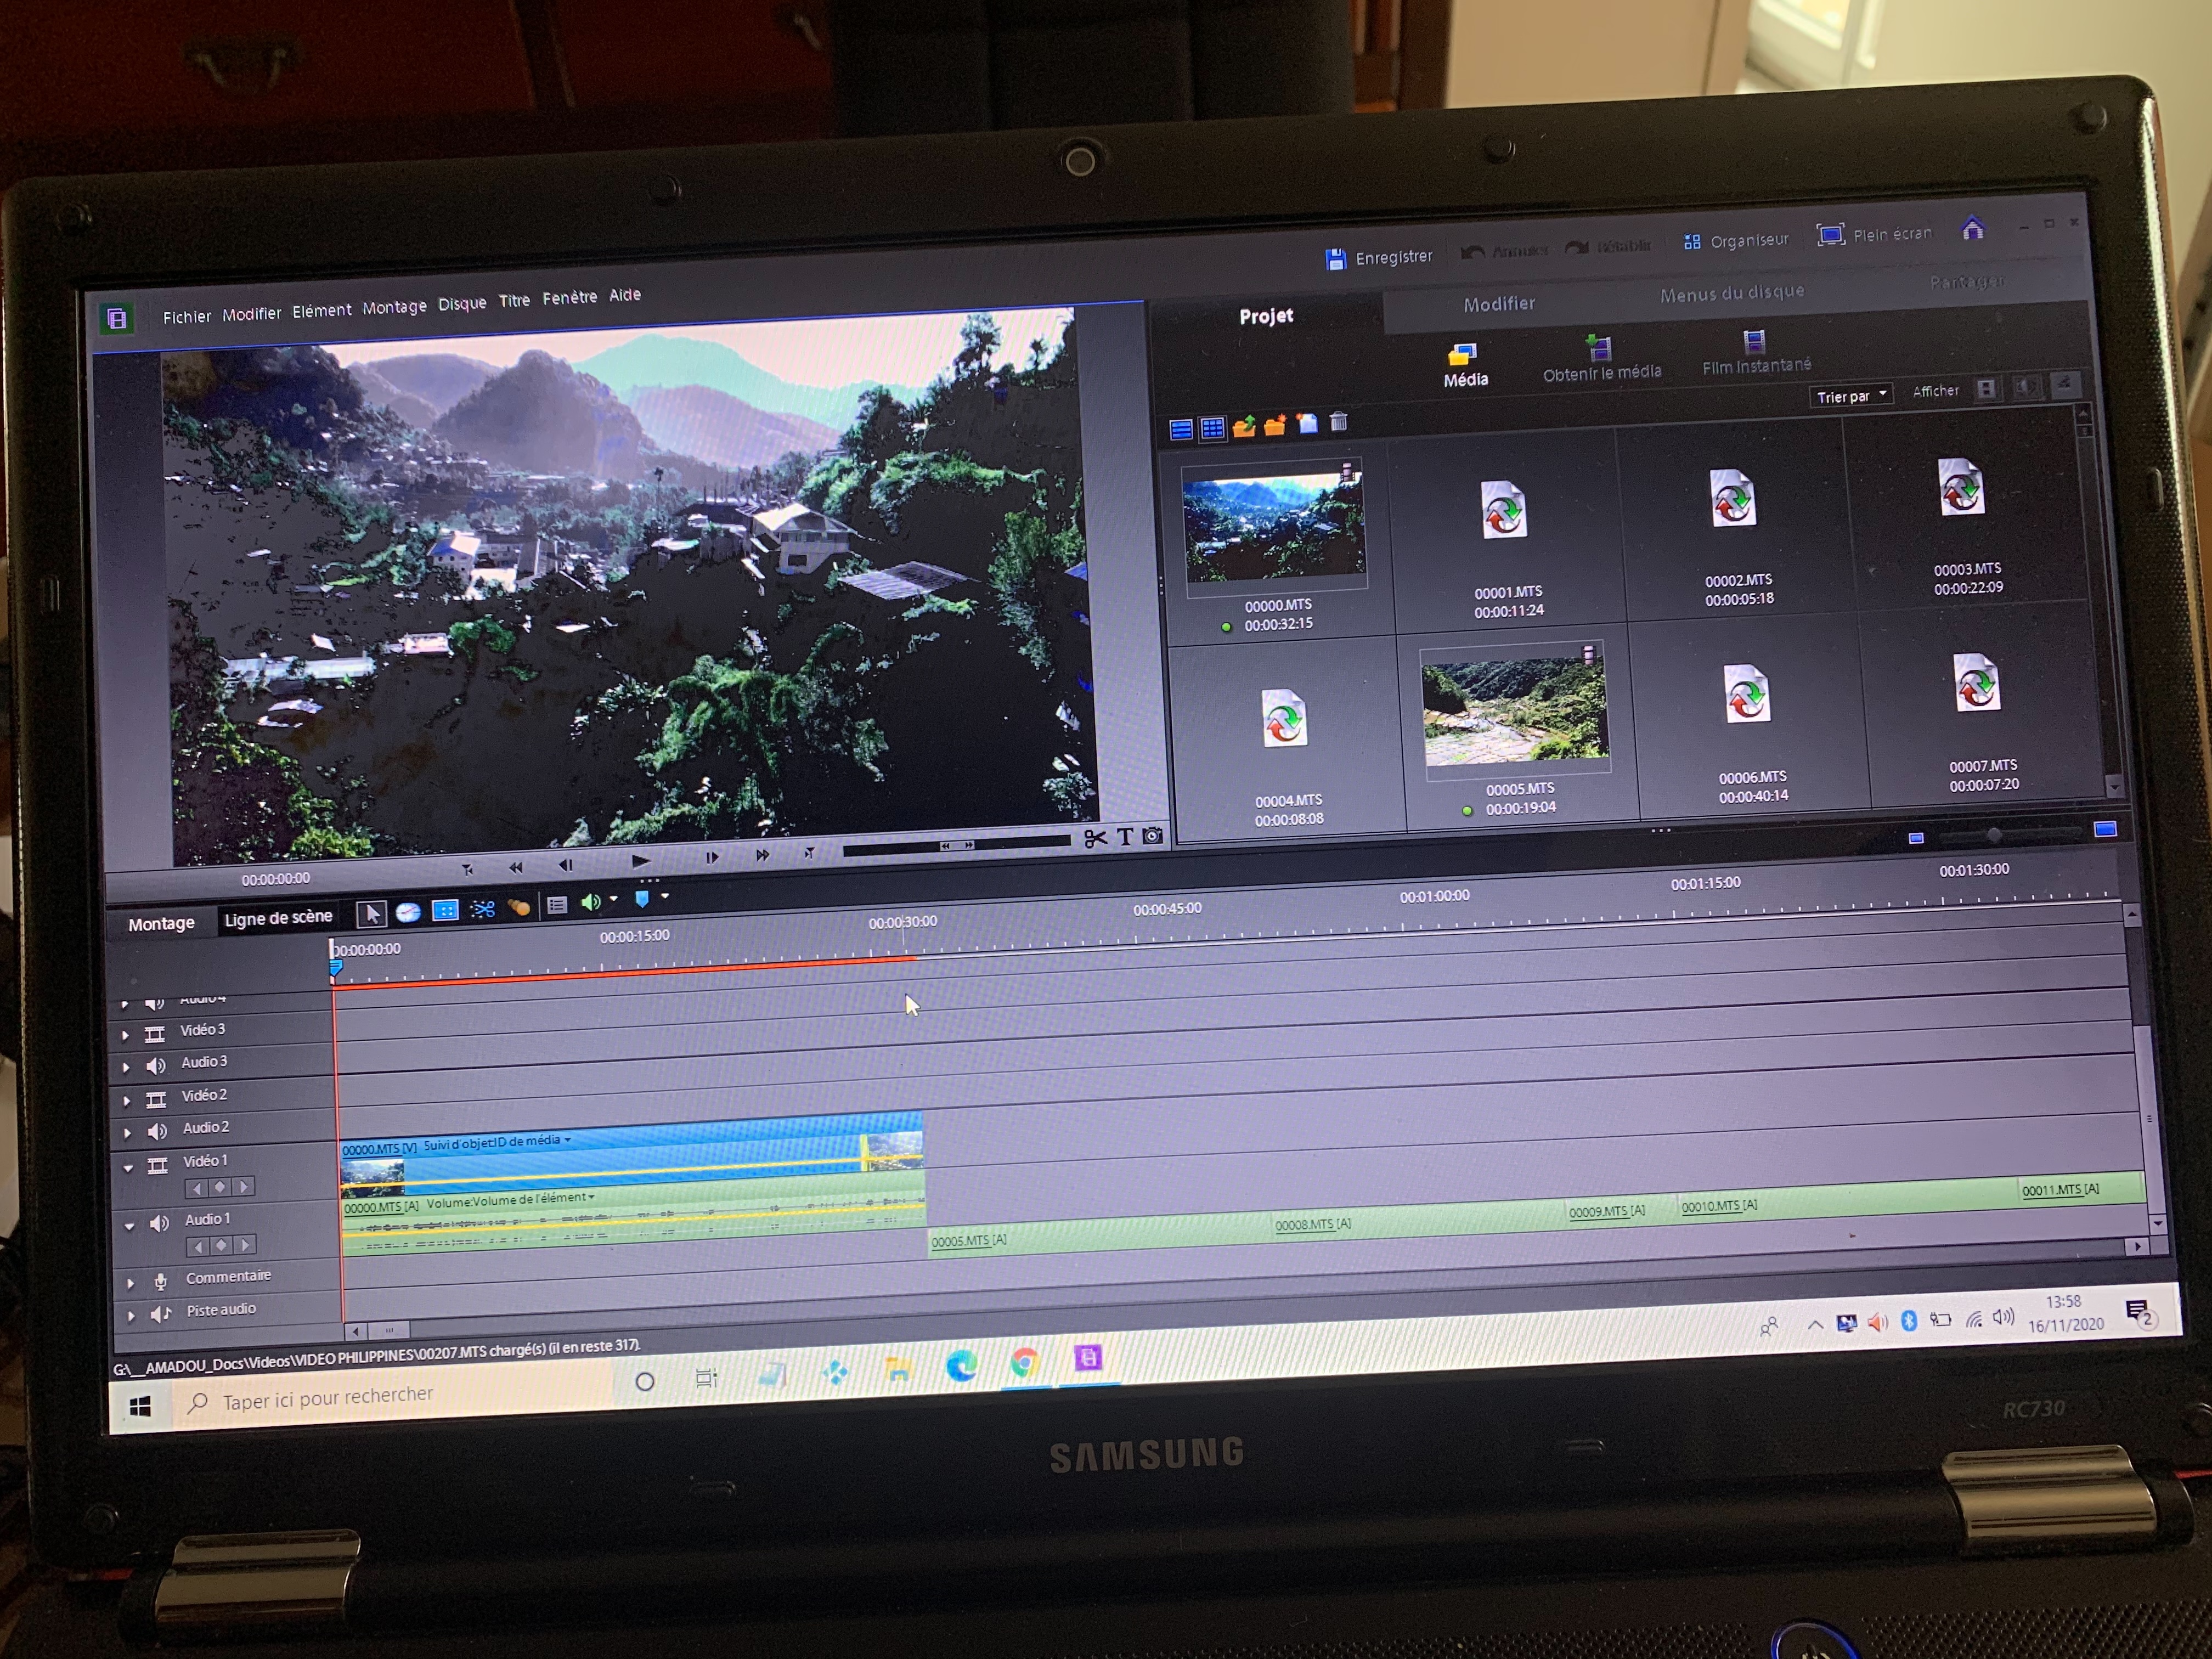
Task: Toggle still images filter next to Afficher
Action: click(x=2065, y=384)
